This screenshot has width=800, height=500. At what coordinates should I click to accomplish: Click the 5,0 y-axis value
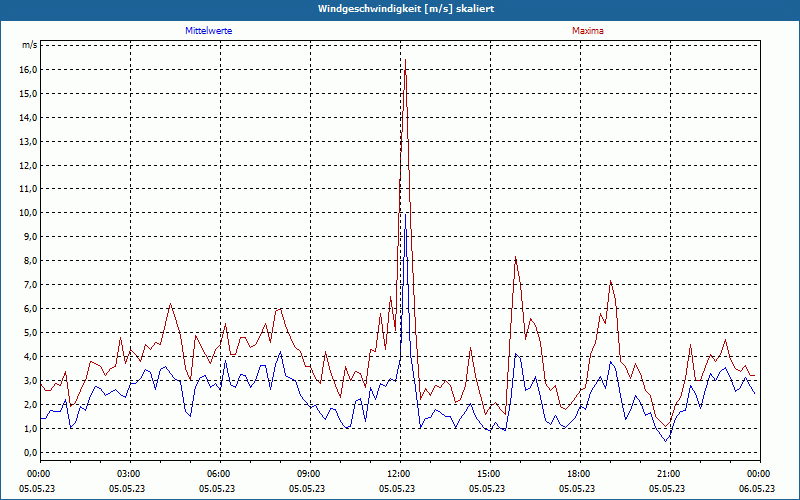(30, 333)
